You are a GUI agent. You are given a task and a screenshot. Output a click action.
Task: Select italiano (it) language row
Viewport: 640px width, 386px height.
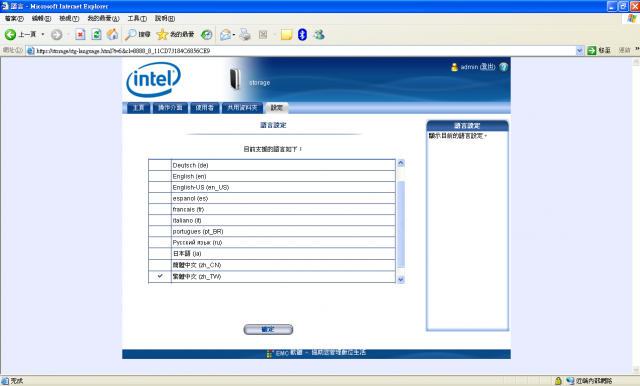click(272, 220)
